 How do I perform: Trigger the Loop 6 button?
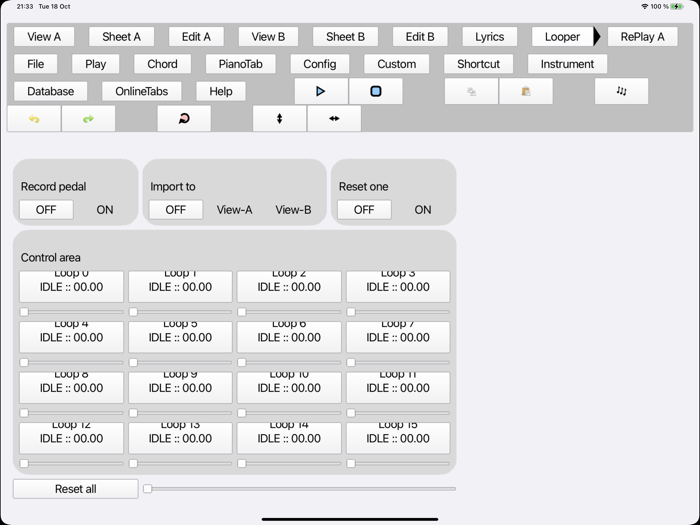pyautogui.click(x=289, y=337)
